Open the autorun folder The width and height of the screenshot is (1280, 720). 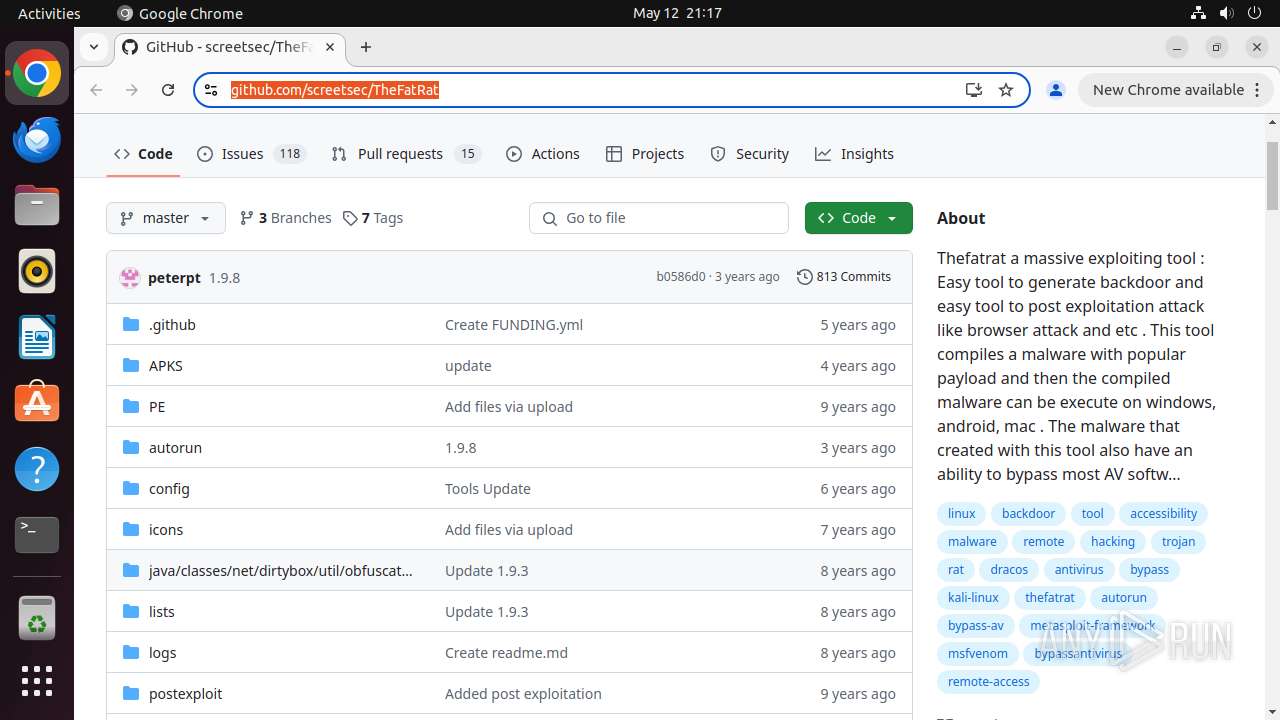coord(175,448)
